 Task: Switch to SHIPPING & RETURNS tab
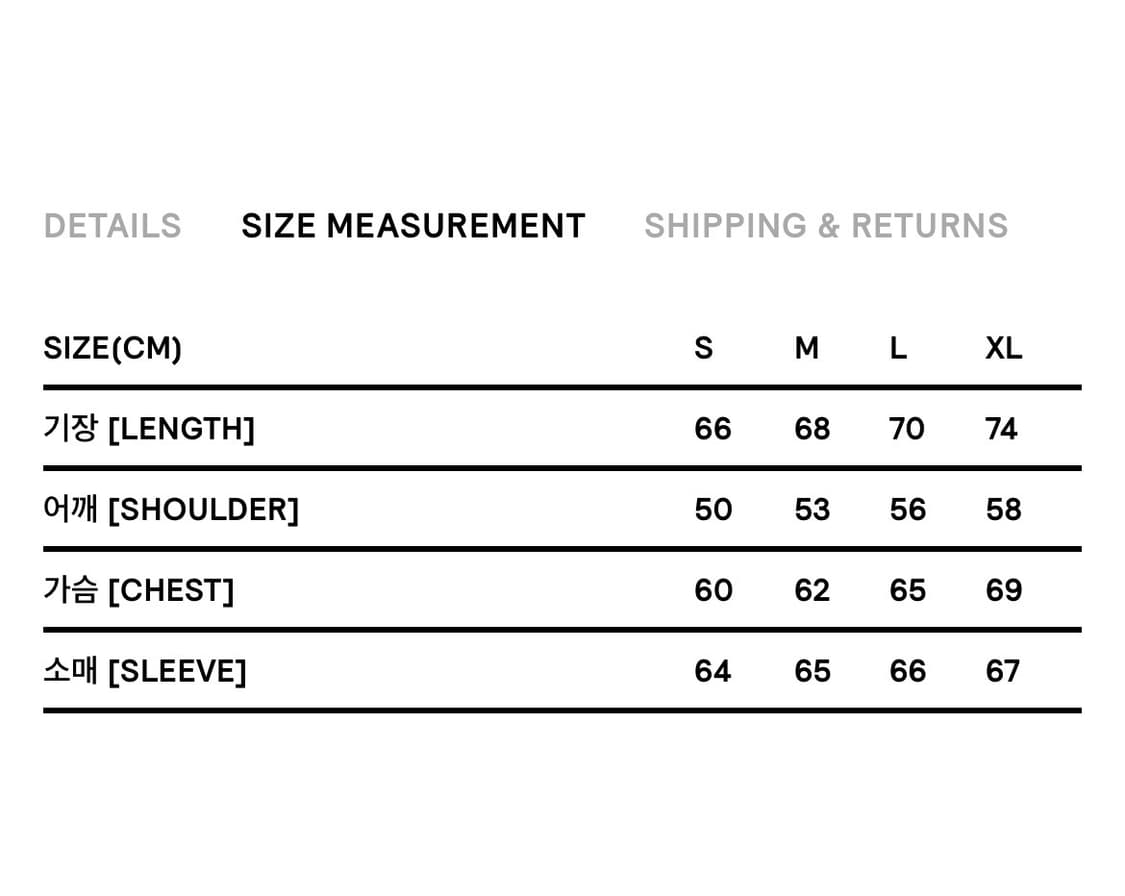826,226
